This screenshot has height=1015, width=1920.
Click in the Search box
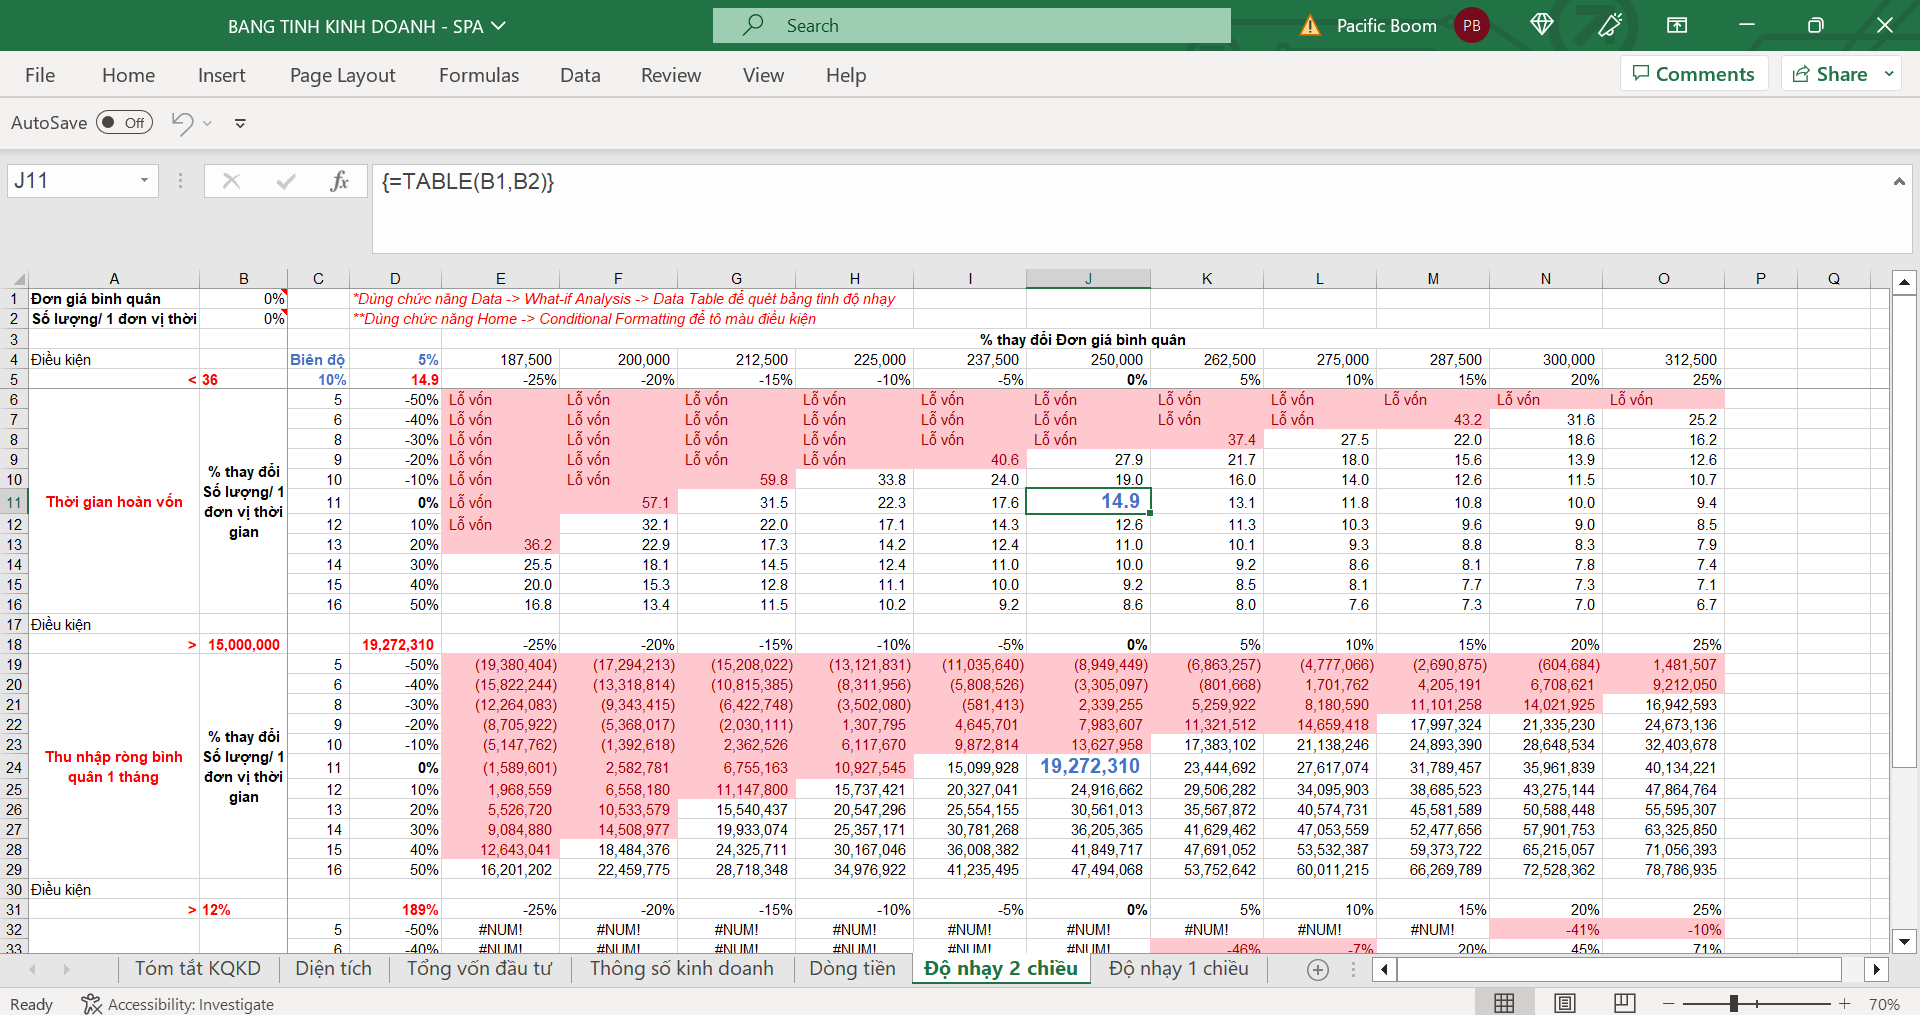971,26
